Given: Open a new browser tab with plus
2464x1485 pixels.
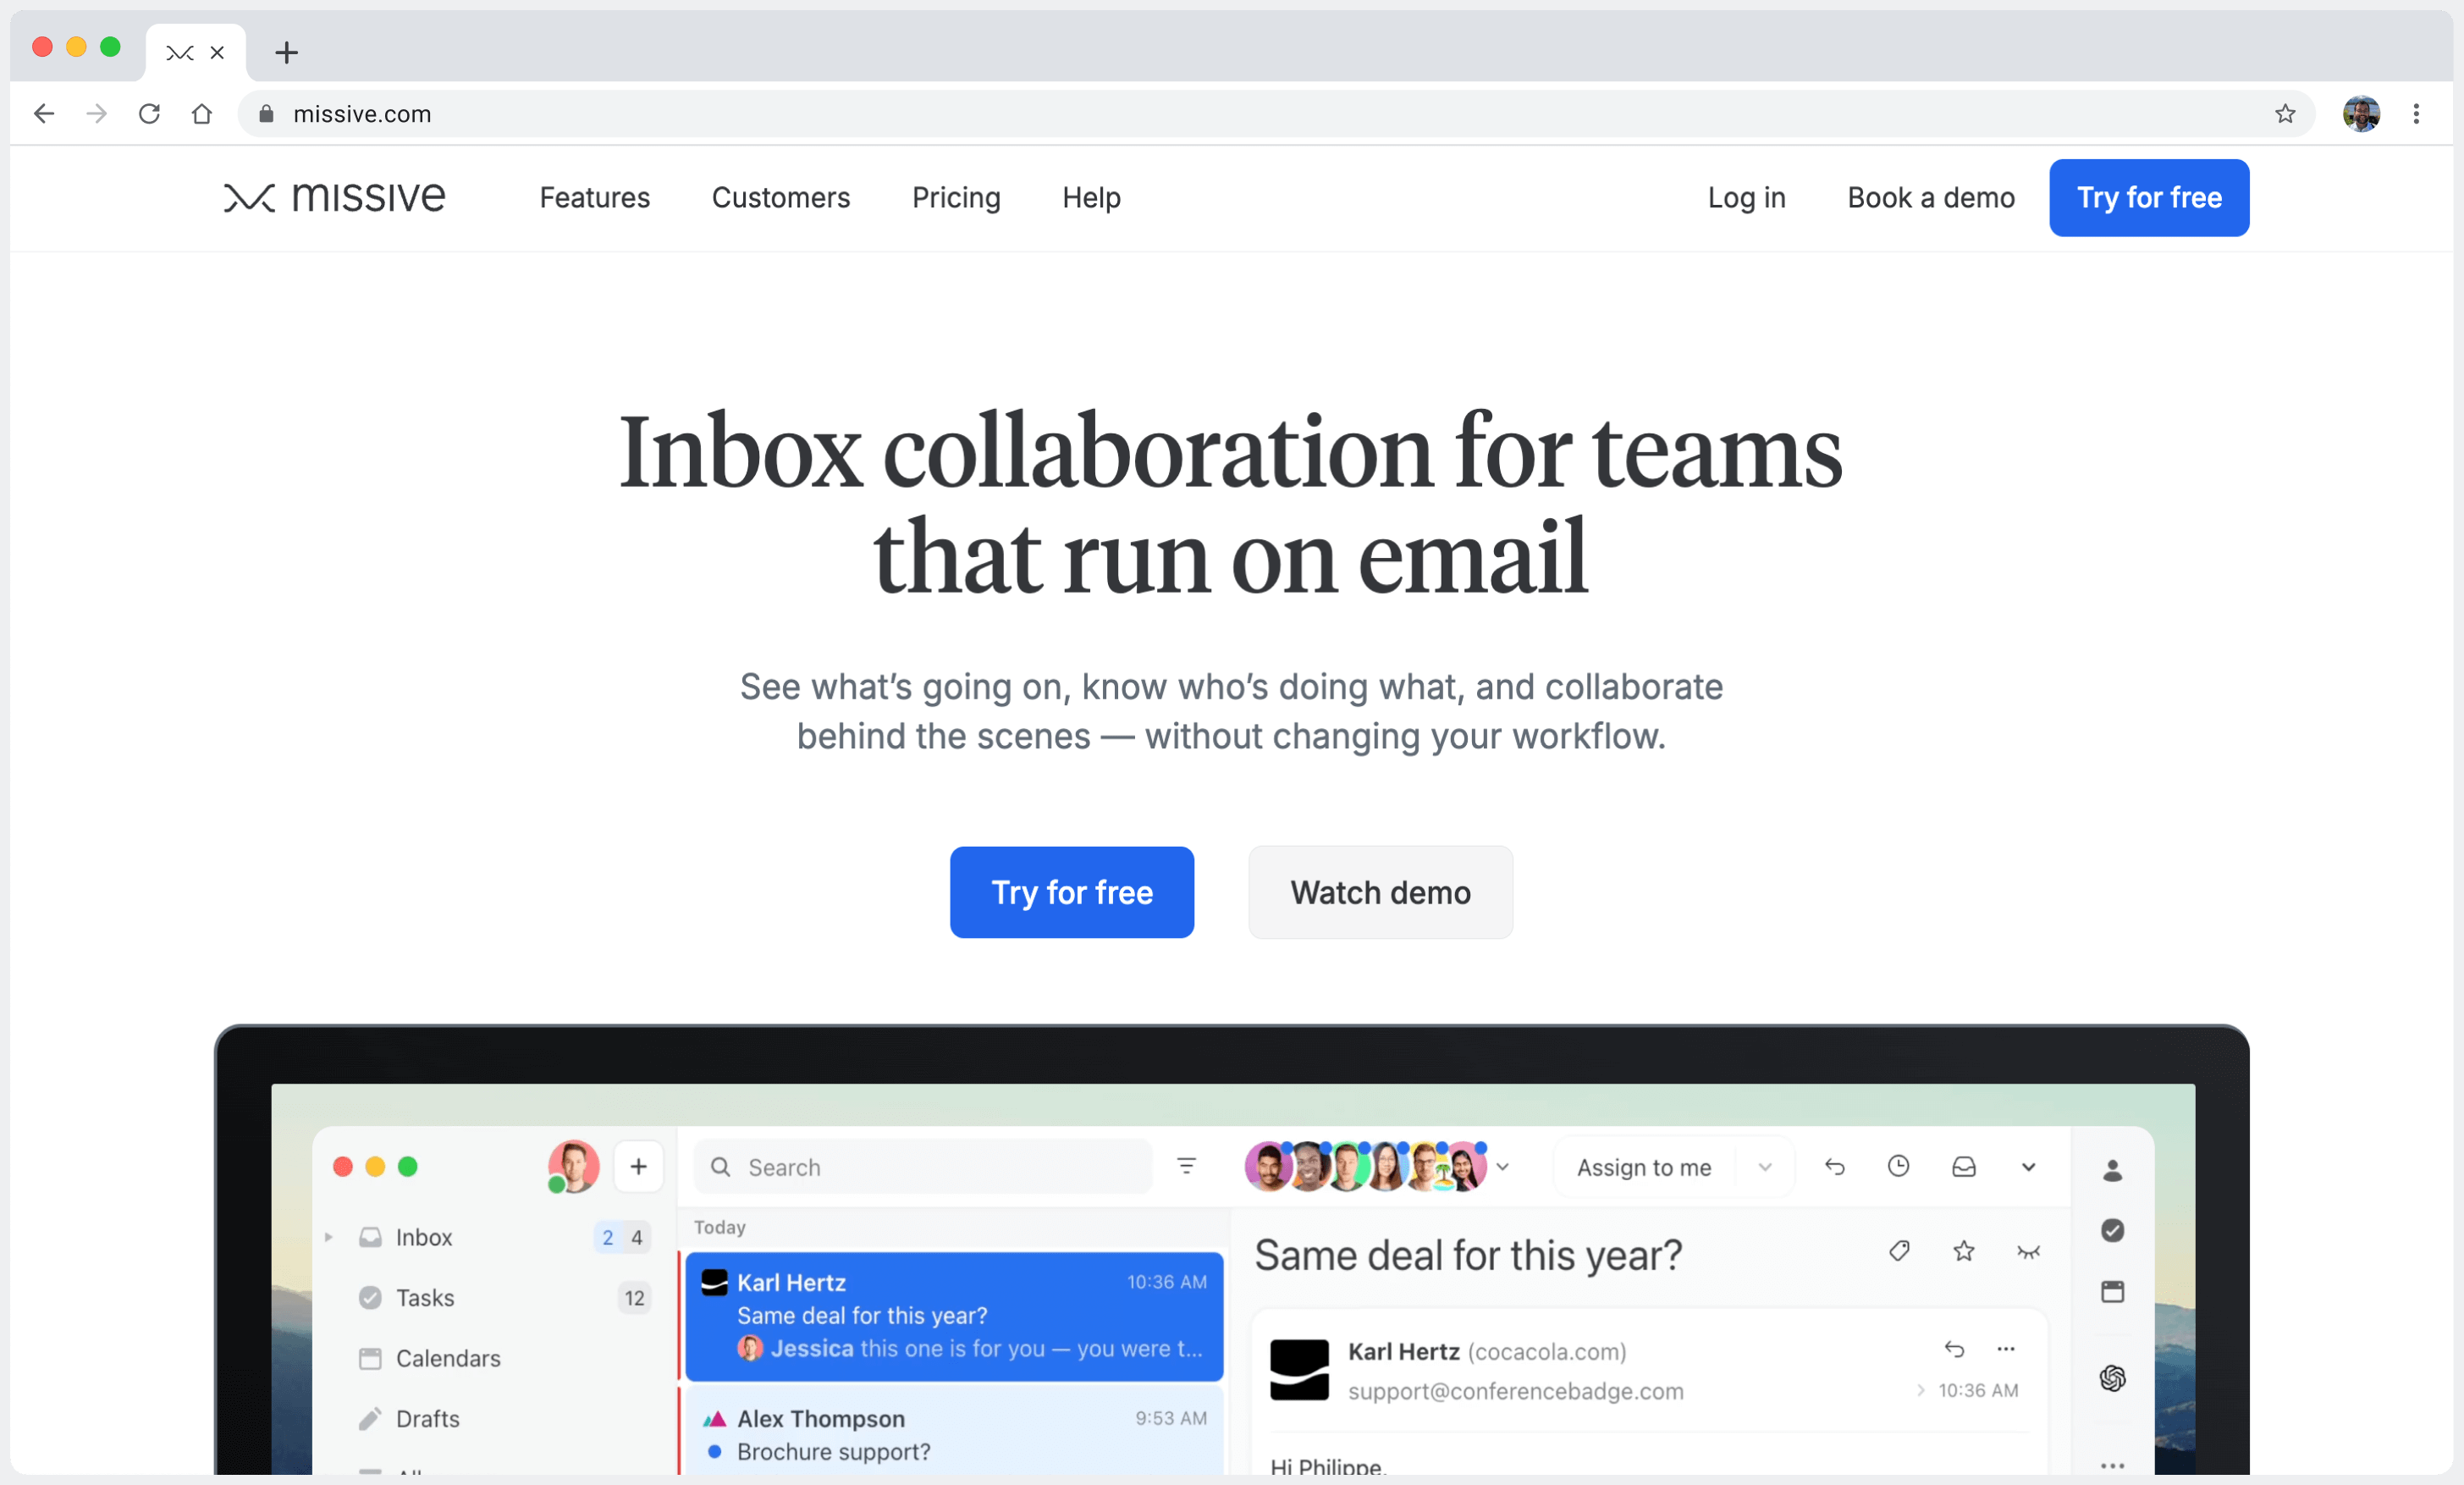Looking at the screenshot, I should click(287, 53).
